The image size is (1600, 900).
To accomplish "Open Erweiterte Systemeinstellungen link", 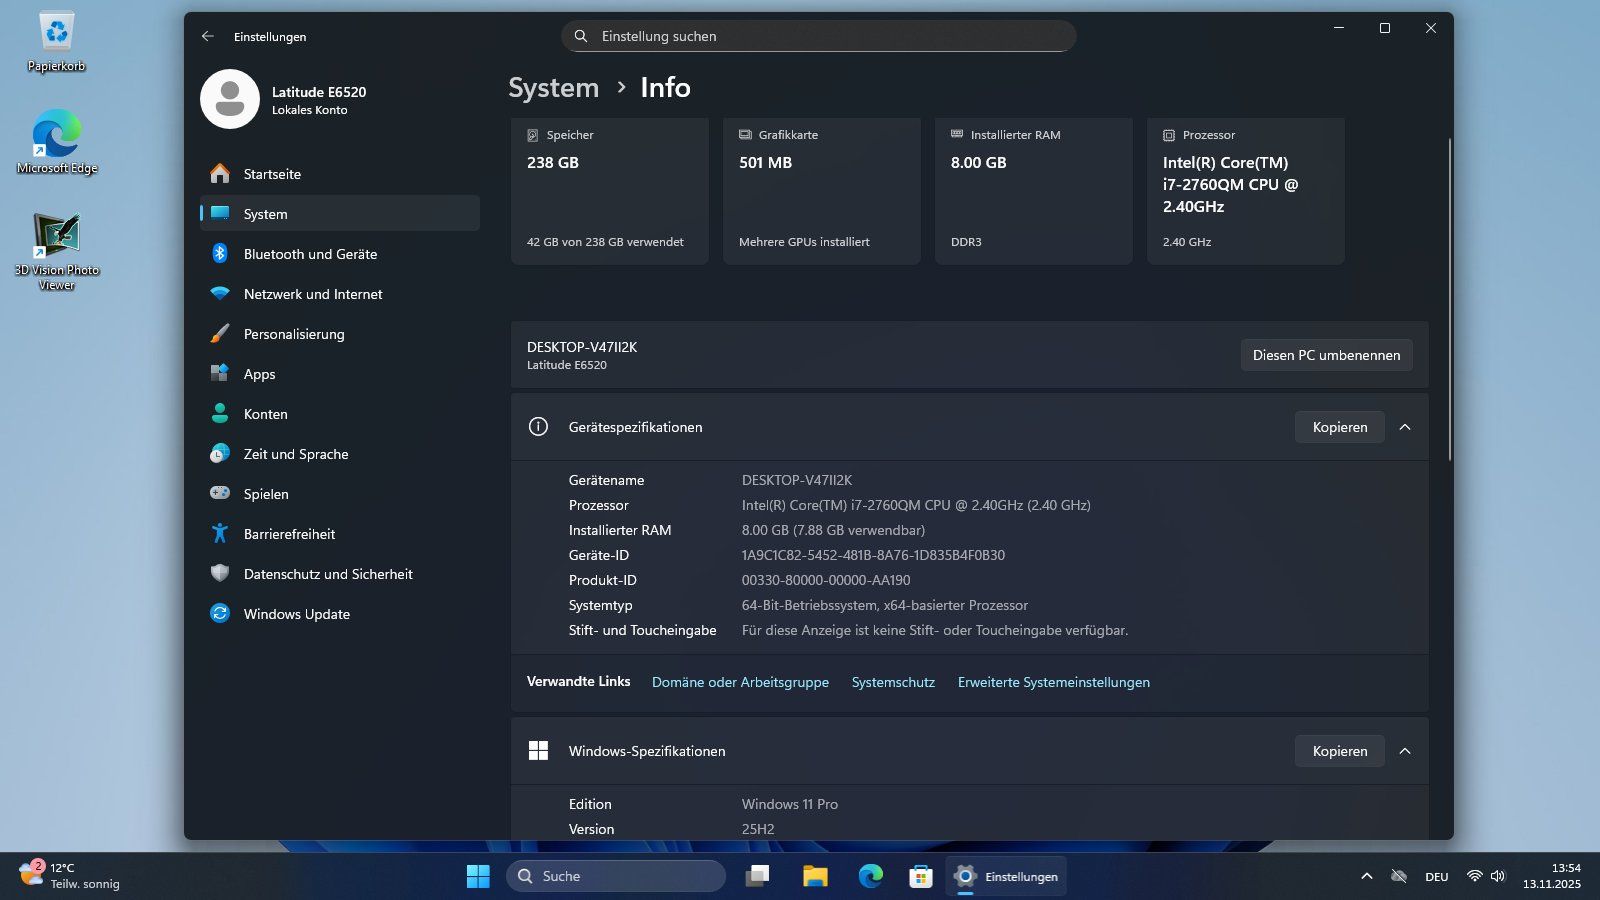I will pyautogui.click(x=1054, y=682).
